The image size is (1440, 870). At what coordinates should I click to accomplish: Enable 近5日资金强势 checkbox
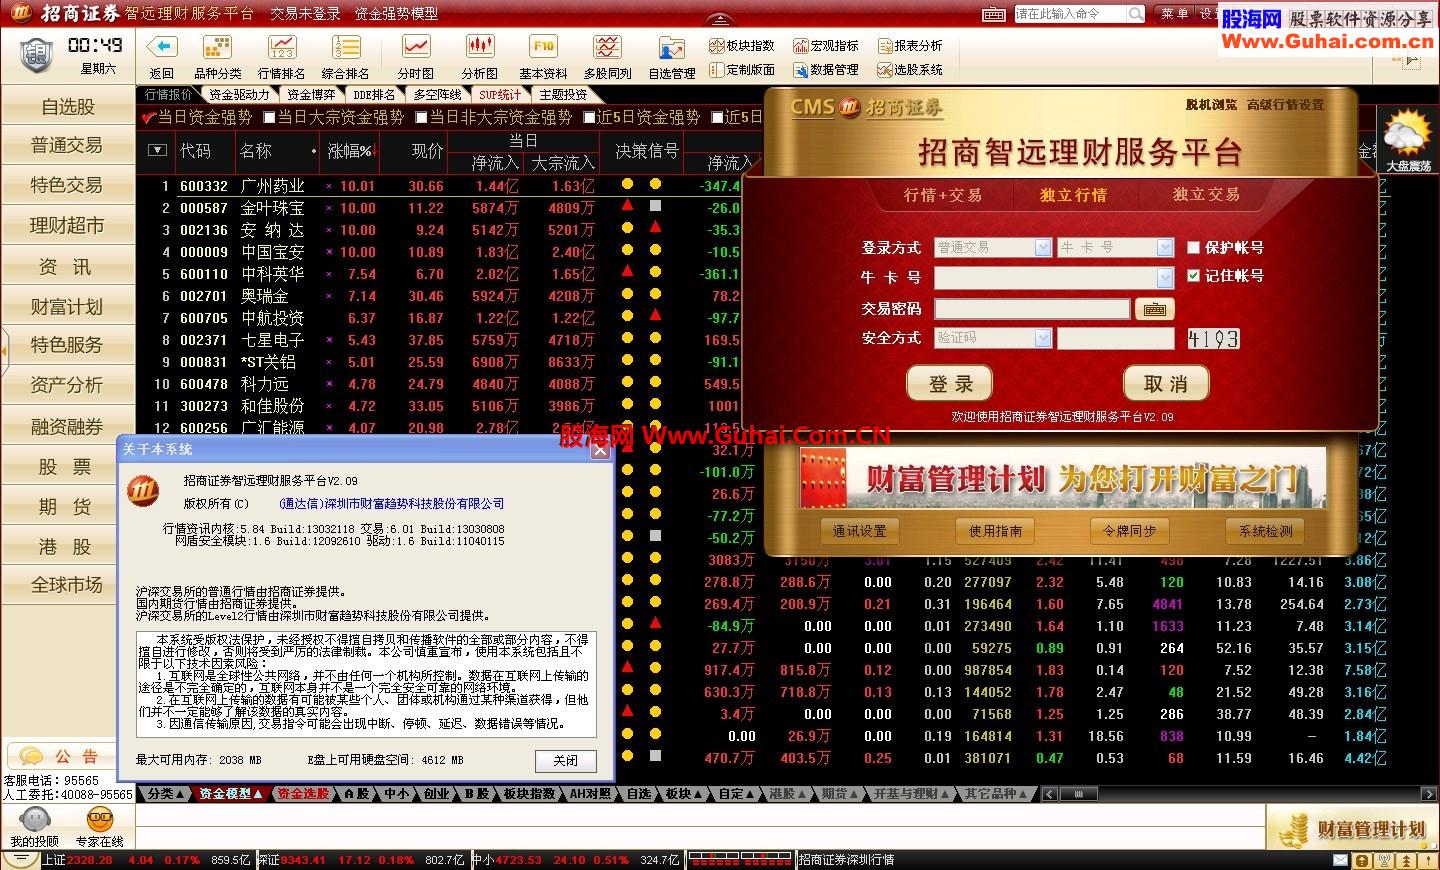click(589, 117)
